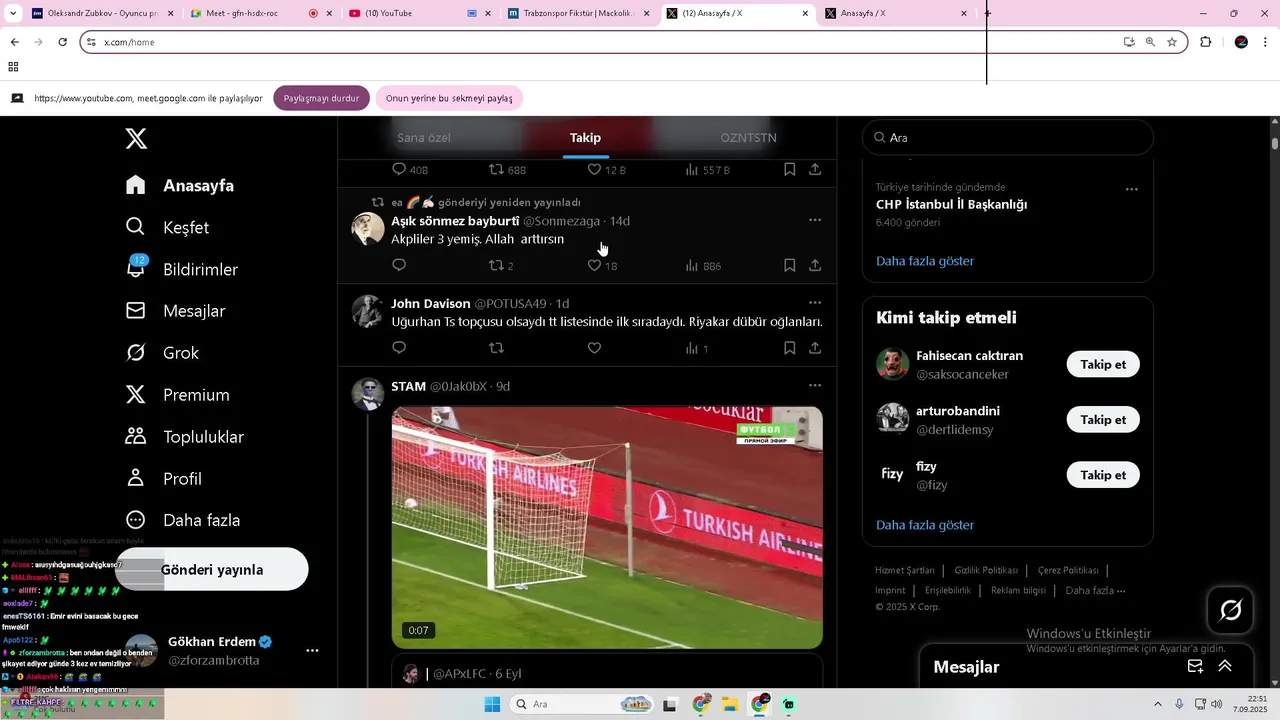1280x720 pixels.
Task: Share Aşık sönmez bayburti post
Action: coord(815,265)
